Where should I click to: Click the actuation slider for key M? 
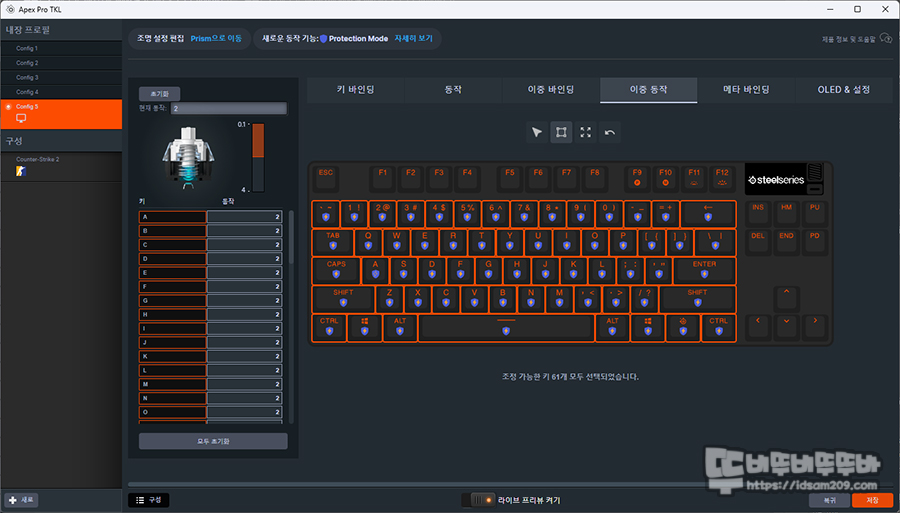point(244,384)
